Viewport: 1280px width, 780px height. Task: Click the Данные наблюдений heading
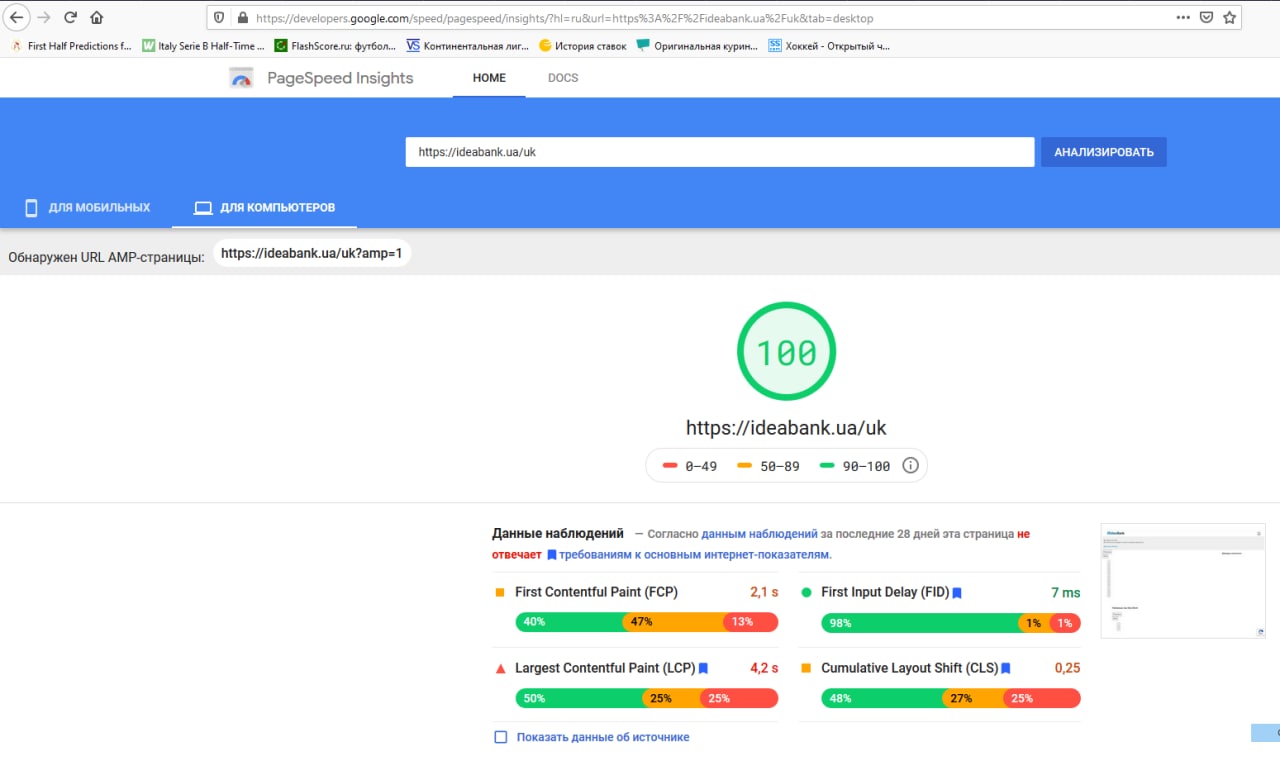click(558, 534)
